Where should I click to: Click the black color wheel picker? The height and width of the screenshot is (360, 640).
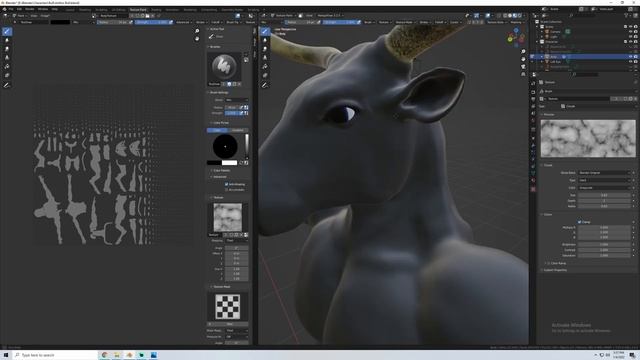tap(225, 147)
